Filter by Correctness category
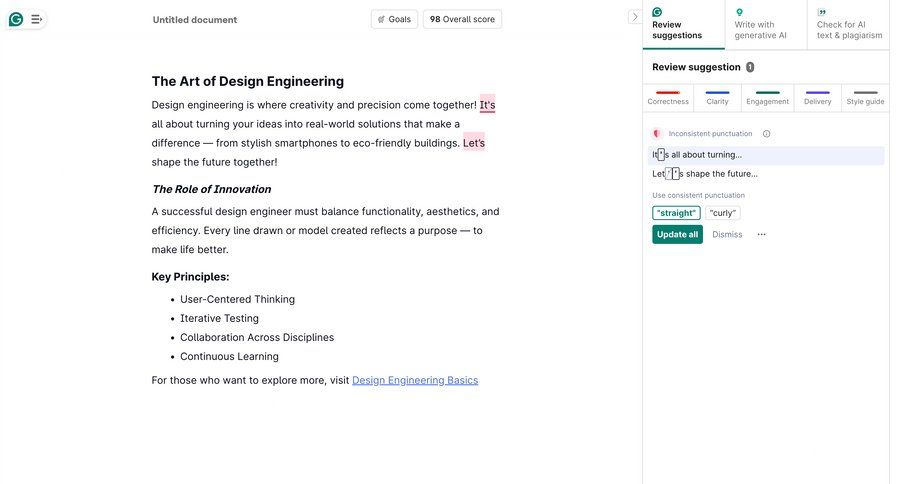The height and width of the screenshot is (484, 900). (x=668, y=98)
